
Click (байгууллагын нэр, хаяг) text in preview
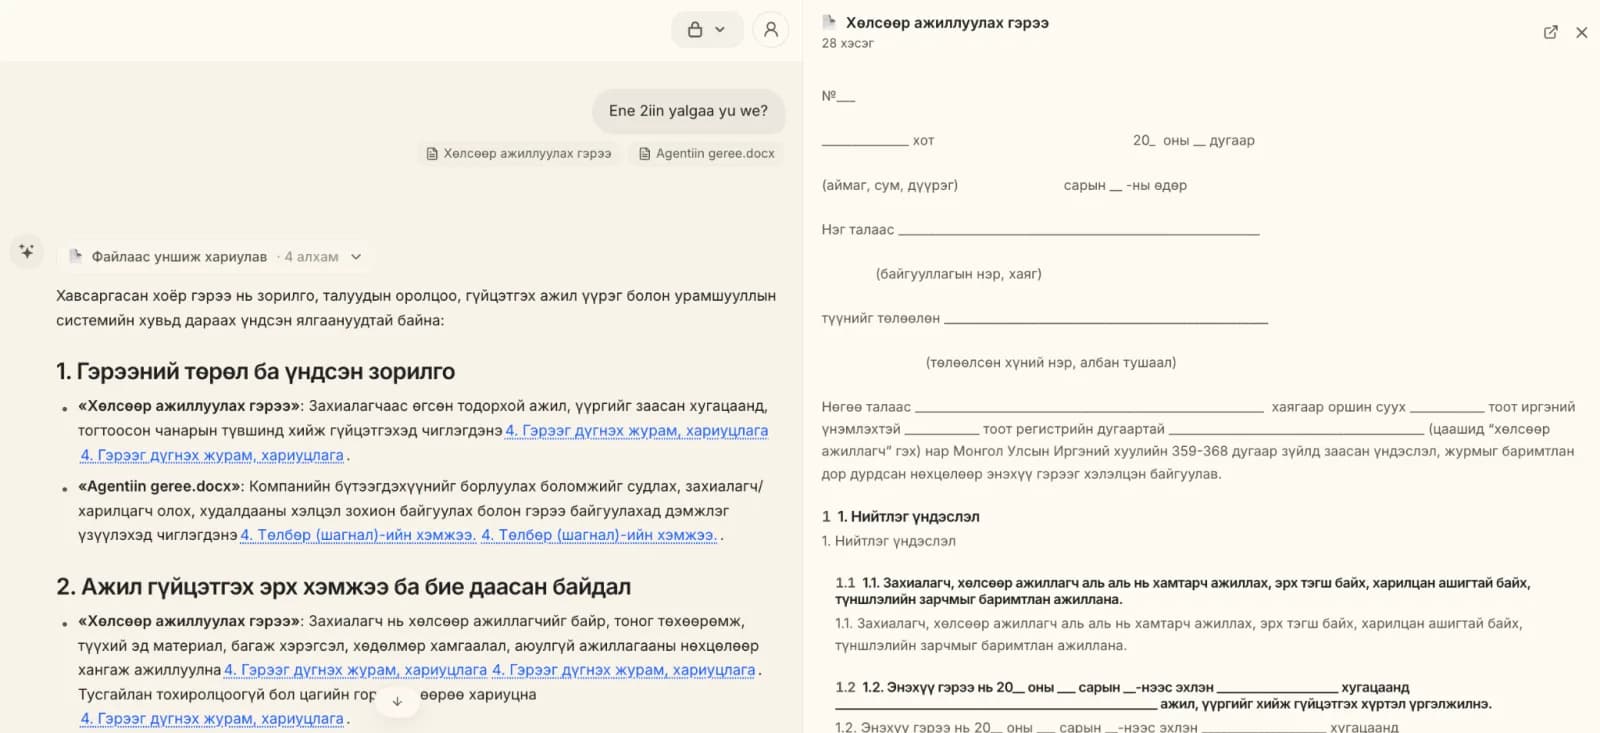click(x=958, y=274)
